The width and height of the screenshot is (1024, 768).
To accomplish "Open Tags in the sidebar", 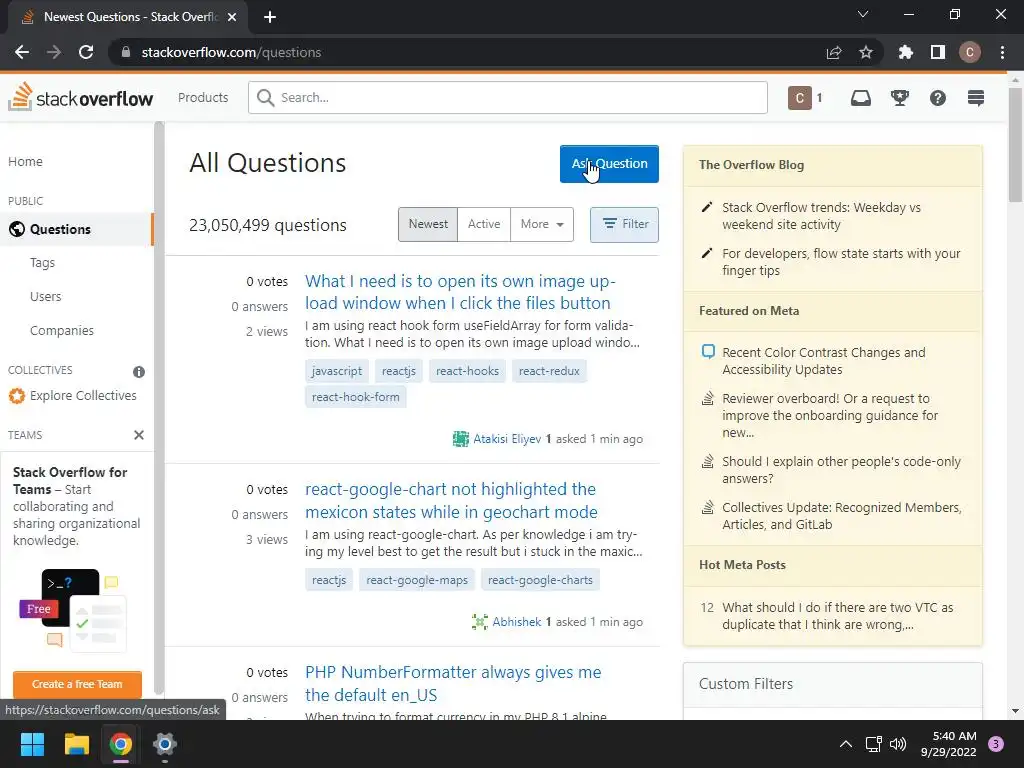I will [42, 263].
